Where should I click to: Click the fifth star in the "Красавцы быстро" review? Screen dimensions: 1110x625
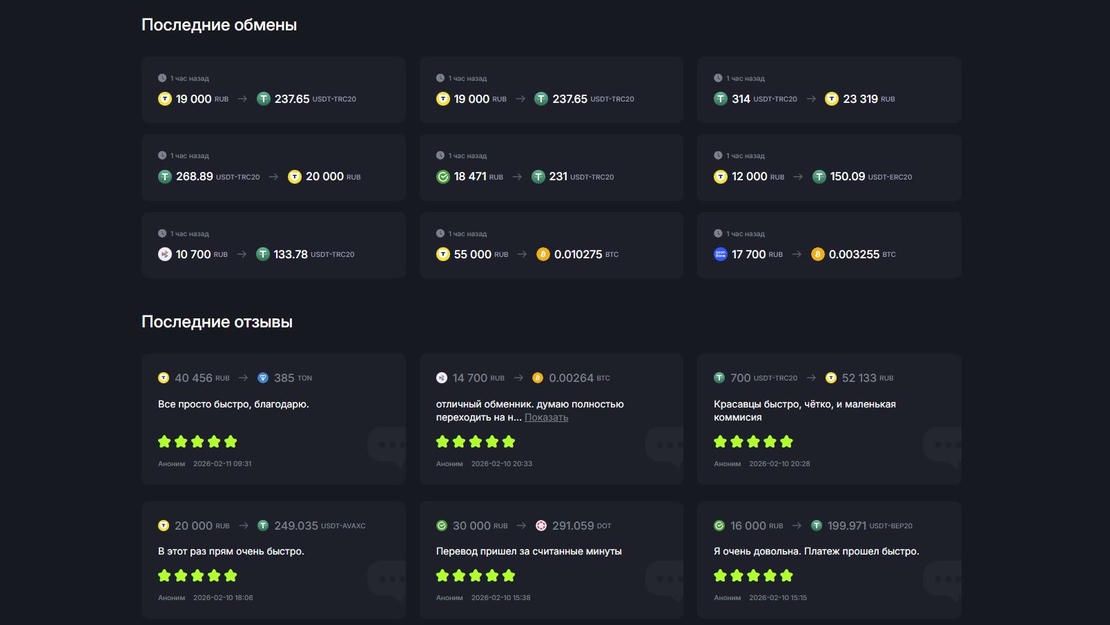(786, 441)
